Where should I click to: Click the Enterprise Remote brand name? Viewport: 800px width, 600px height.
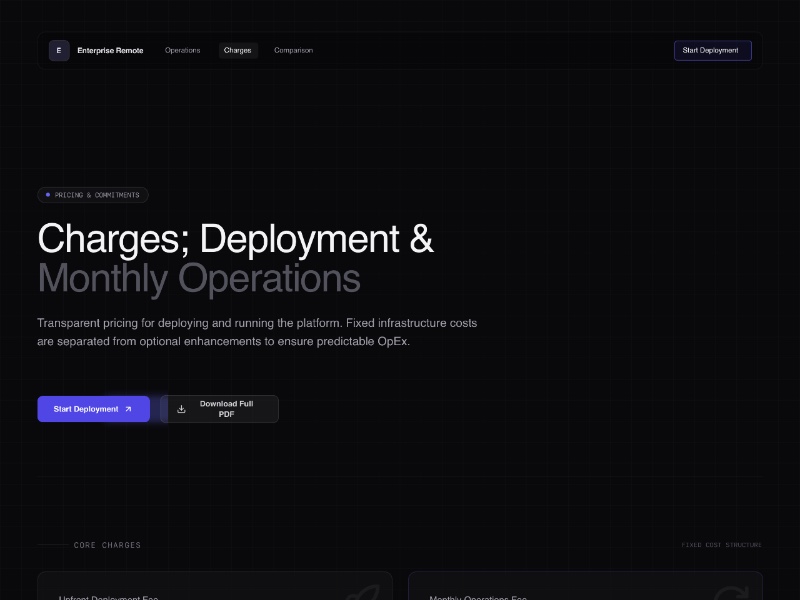point(110,50)
